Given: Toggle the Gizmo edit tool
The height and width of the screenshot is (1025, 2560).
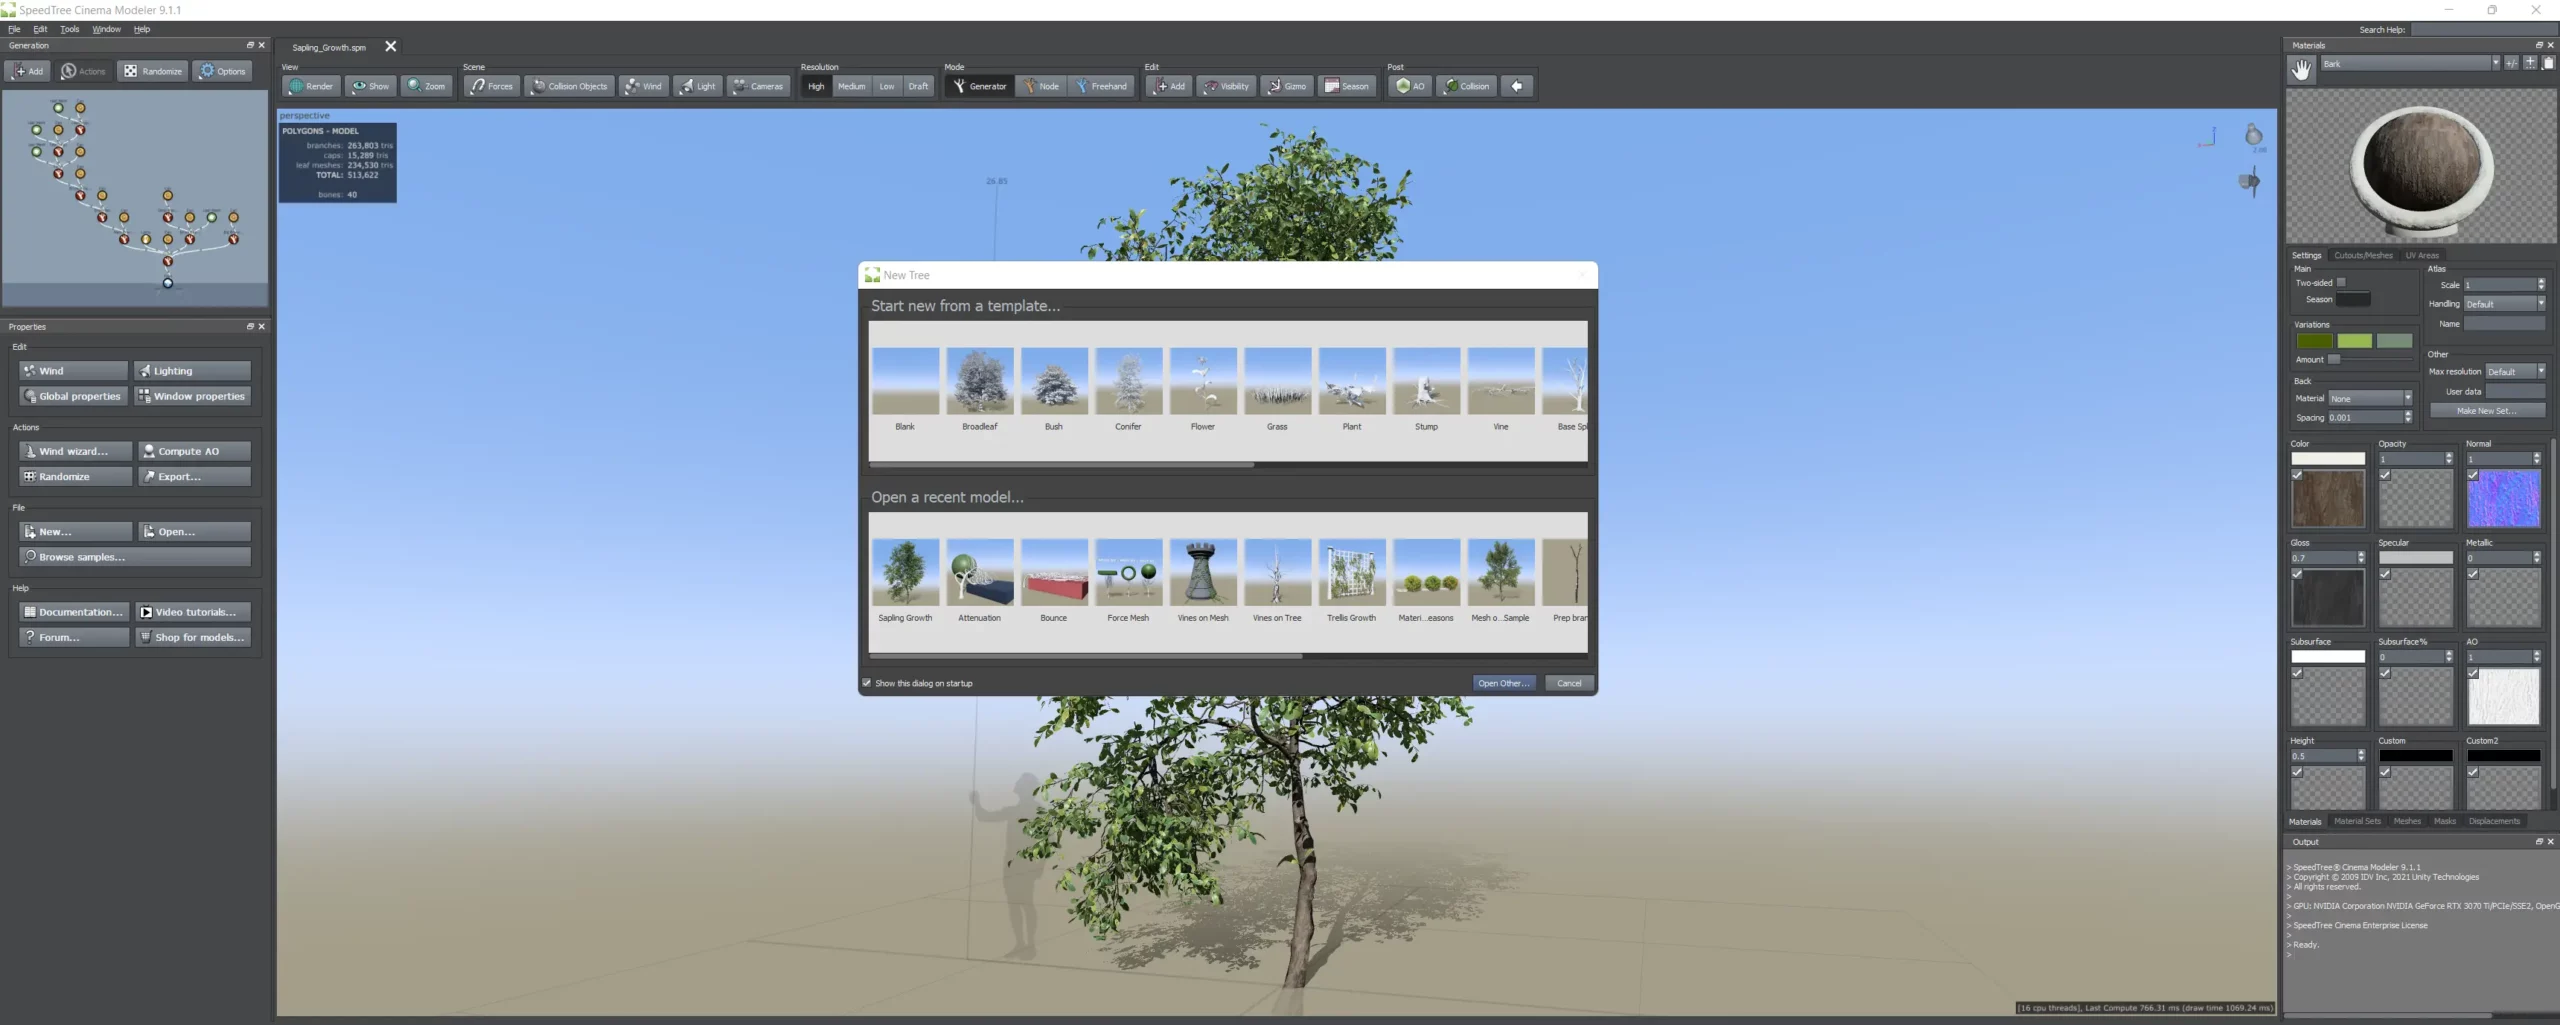Looking at the screenshot, I should tap(1287, 86).
